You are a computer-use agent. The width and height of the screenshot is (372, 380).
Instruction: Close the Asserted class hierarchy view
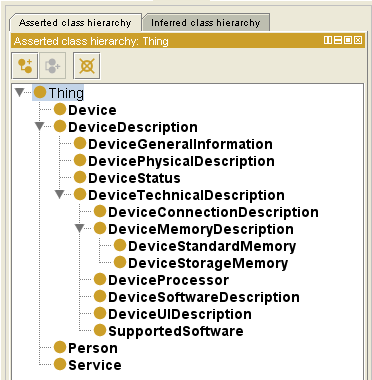point(358,40)
